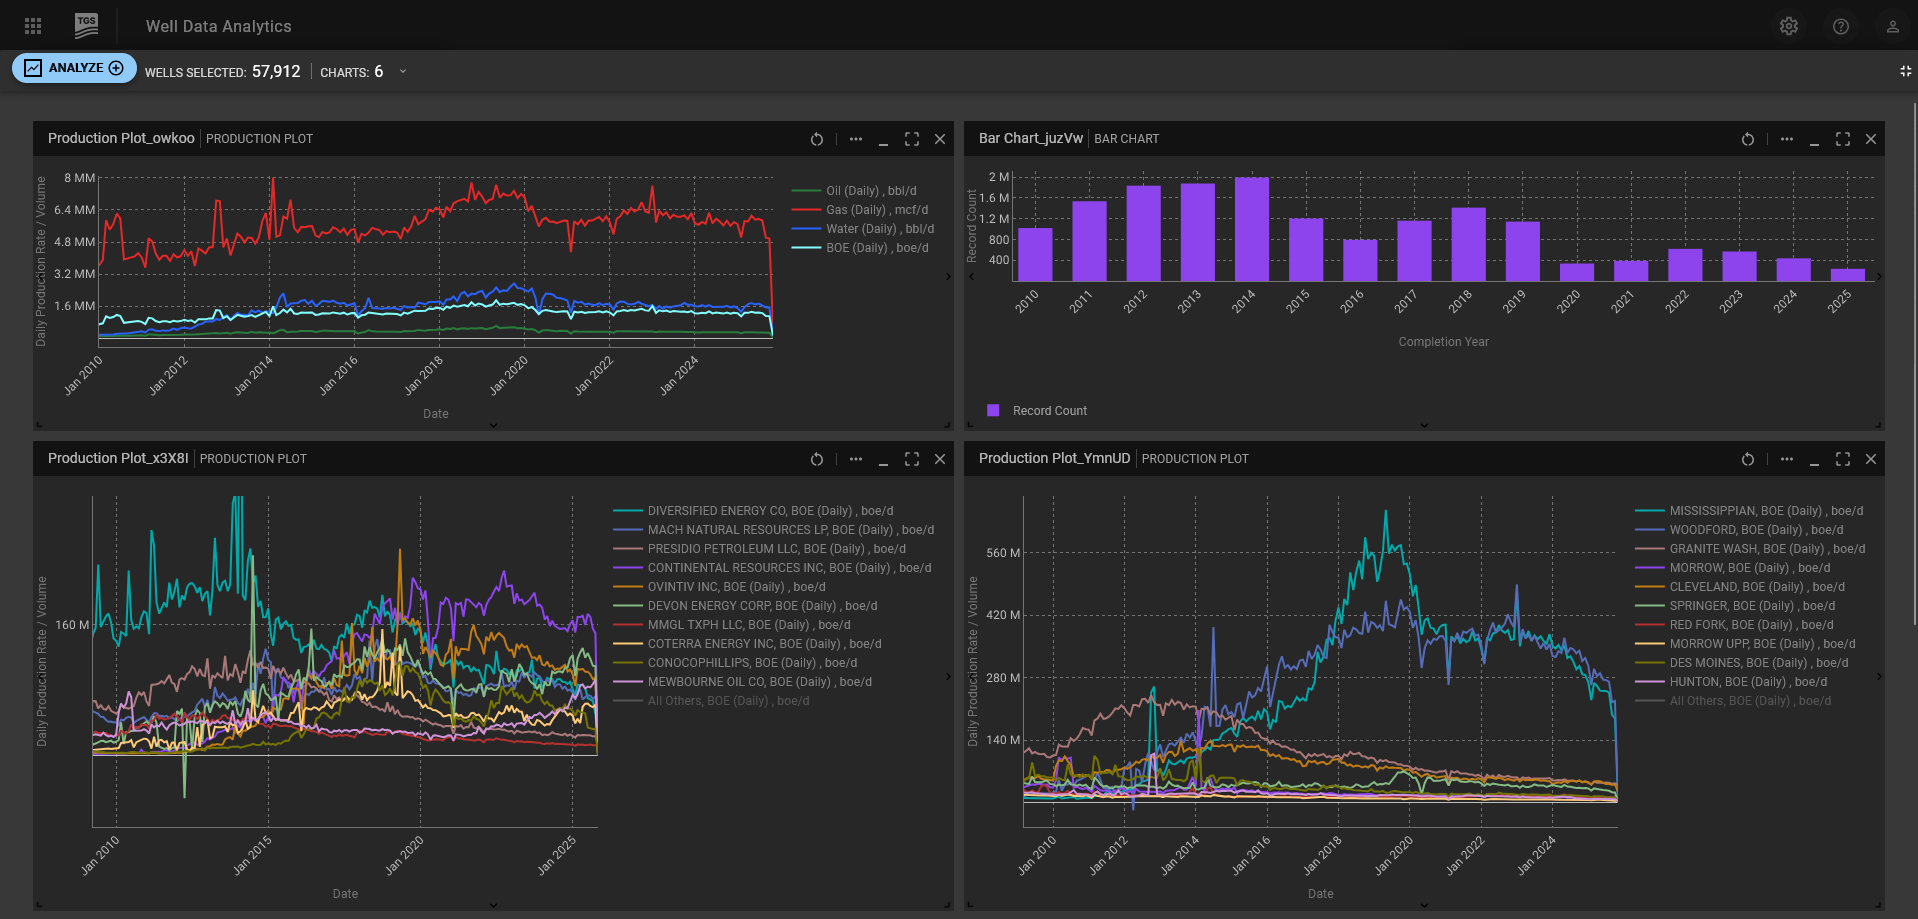Click the Bar Chart_juzVw panel title

point(1030,138)
